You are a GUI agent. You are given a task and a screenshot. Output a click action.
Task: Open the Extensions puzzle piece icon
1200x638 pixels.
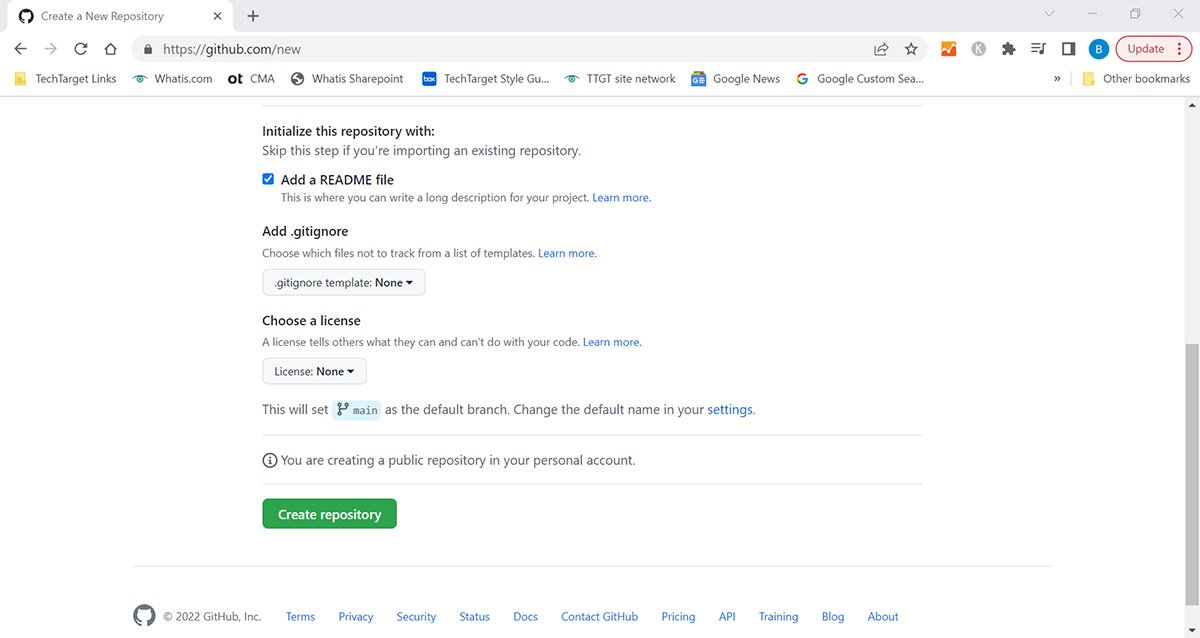pyautogui.click(x=1008, y=48)
